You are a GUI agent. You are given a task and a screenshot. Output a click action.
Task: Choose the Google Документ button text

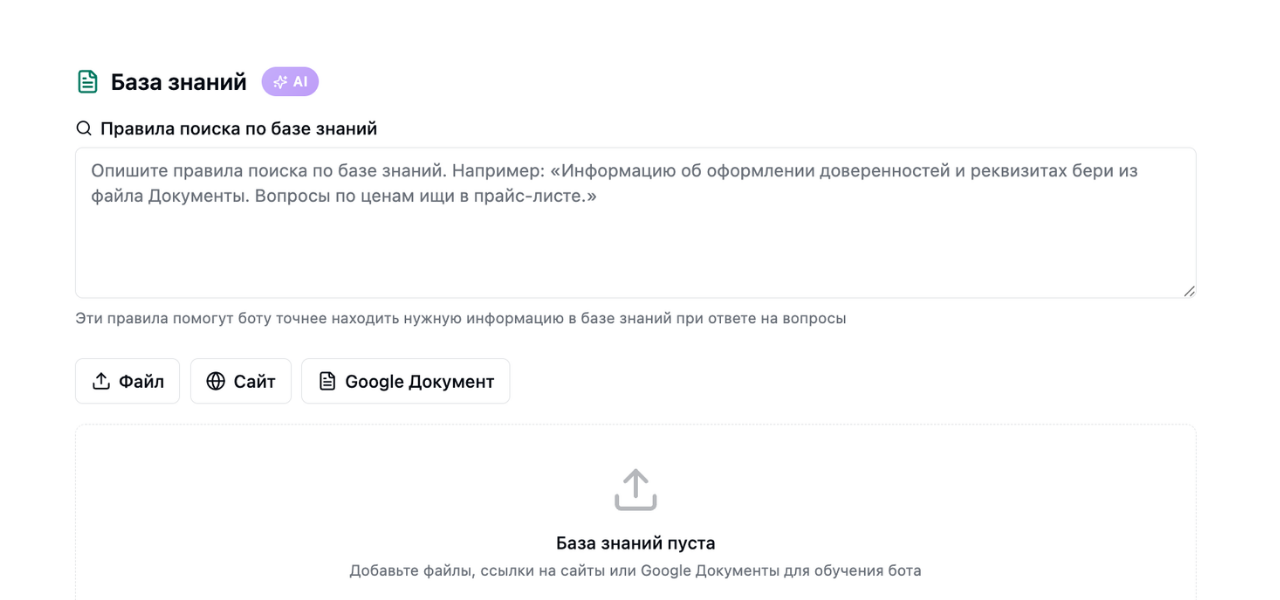(419, 381)
